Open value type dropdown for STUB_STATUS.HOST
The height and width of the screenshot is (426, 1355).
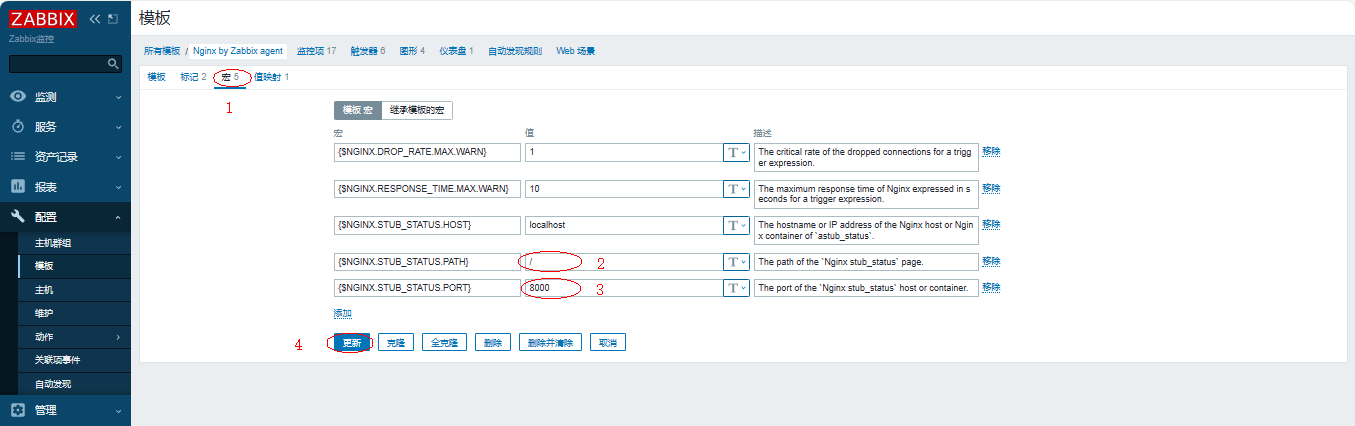point(735,225)
